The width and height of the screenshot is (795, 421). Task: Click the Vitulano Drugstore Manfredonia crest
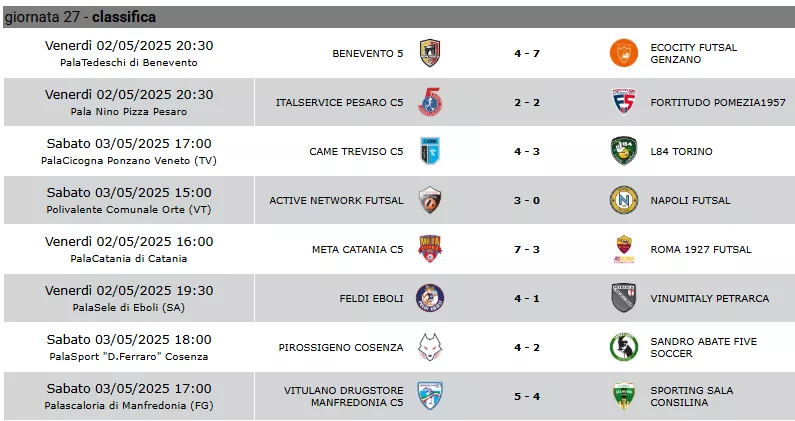(x=430, y=396)
